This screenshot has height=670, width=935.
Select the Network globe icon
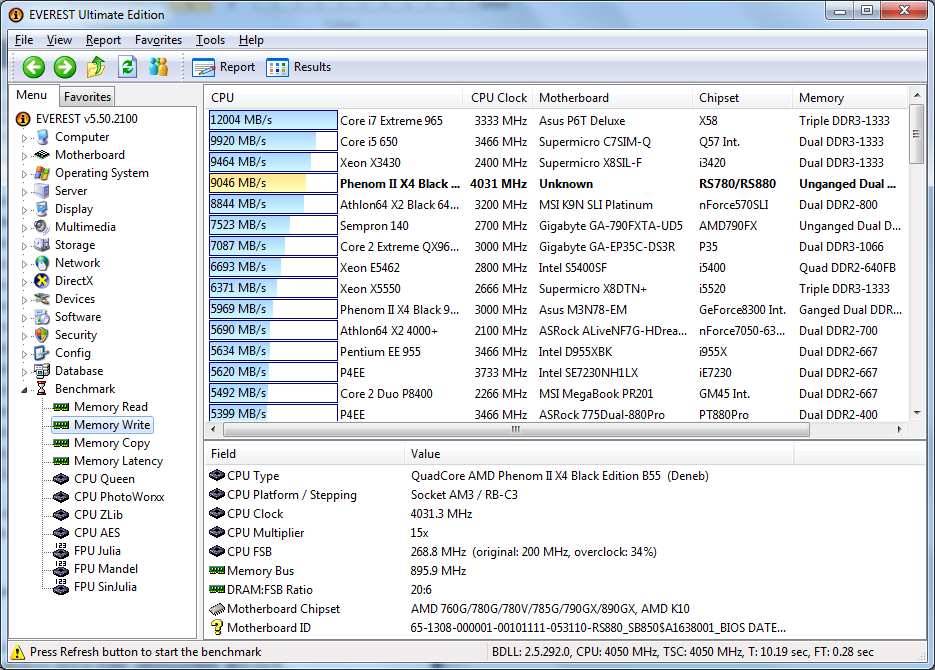tap(42, 263)
